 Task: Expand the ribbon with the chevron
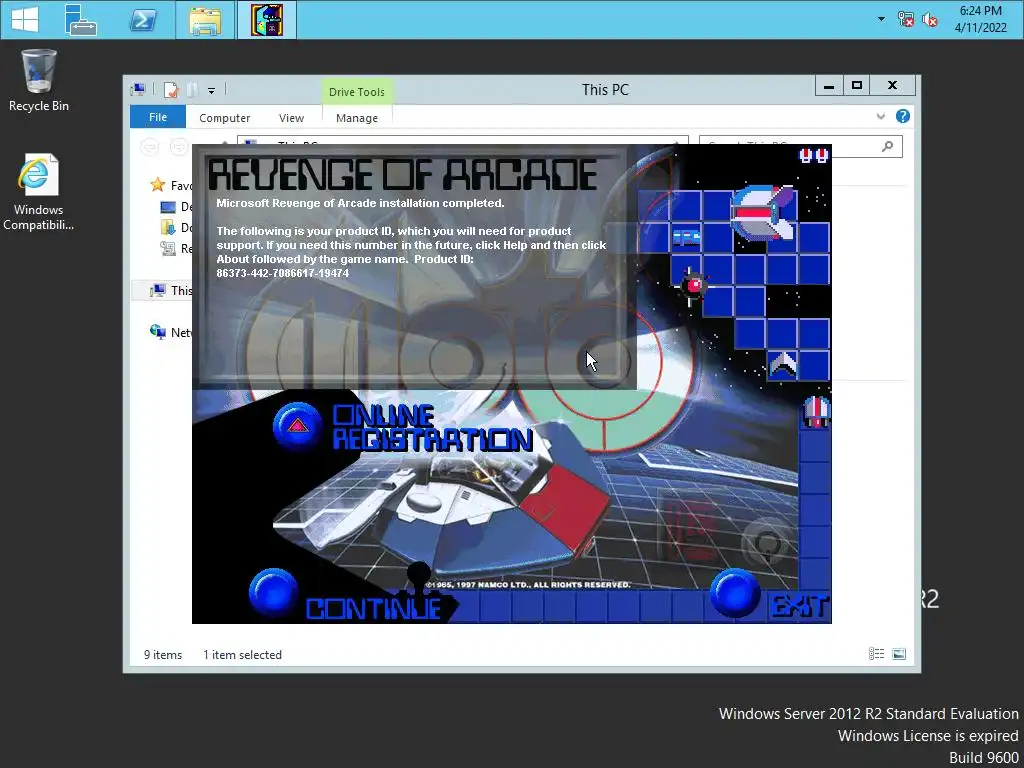881,116
